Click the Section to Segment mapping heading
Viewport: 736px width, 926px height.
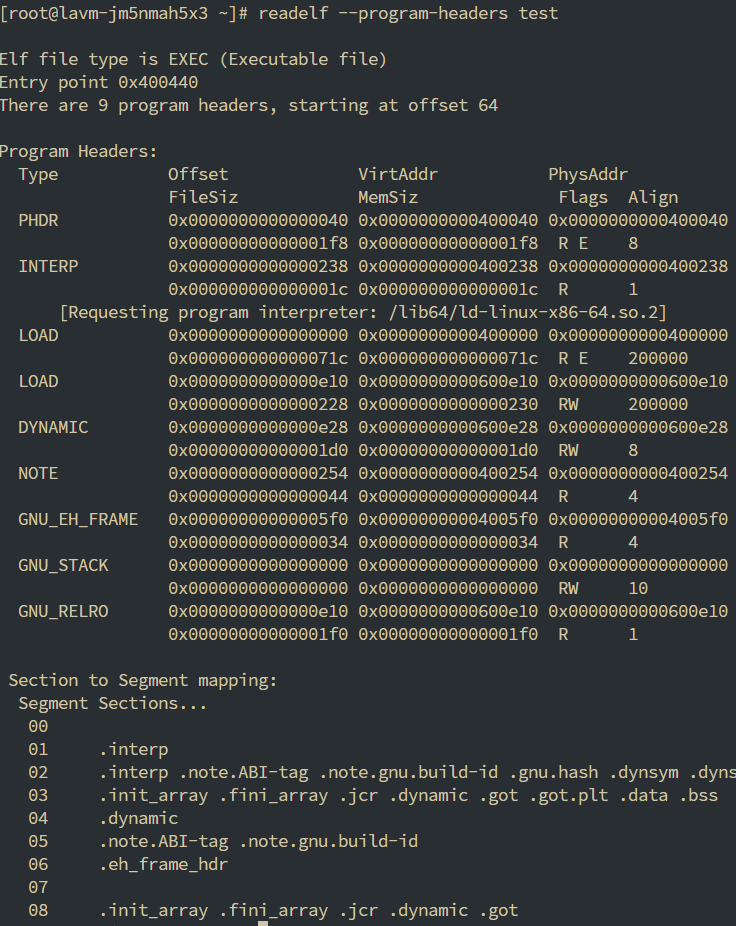coord(143,680)
